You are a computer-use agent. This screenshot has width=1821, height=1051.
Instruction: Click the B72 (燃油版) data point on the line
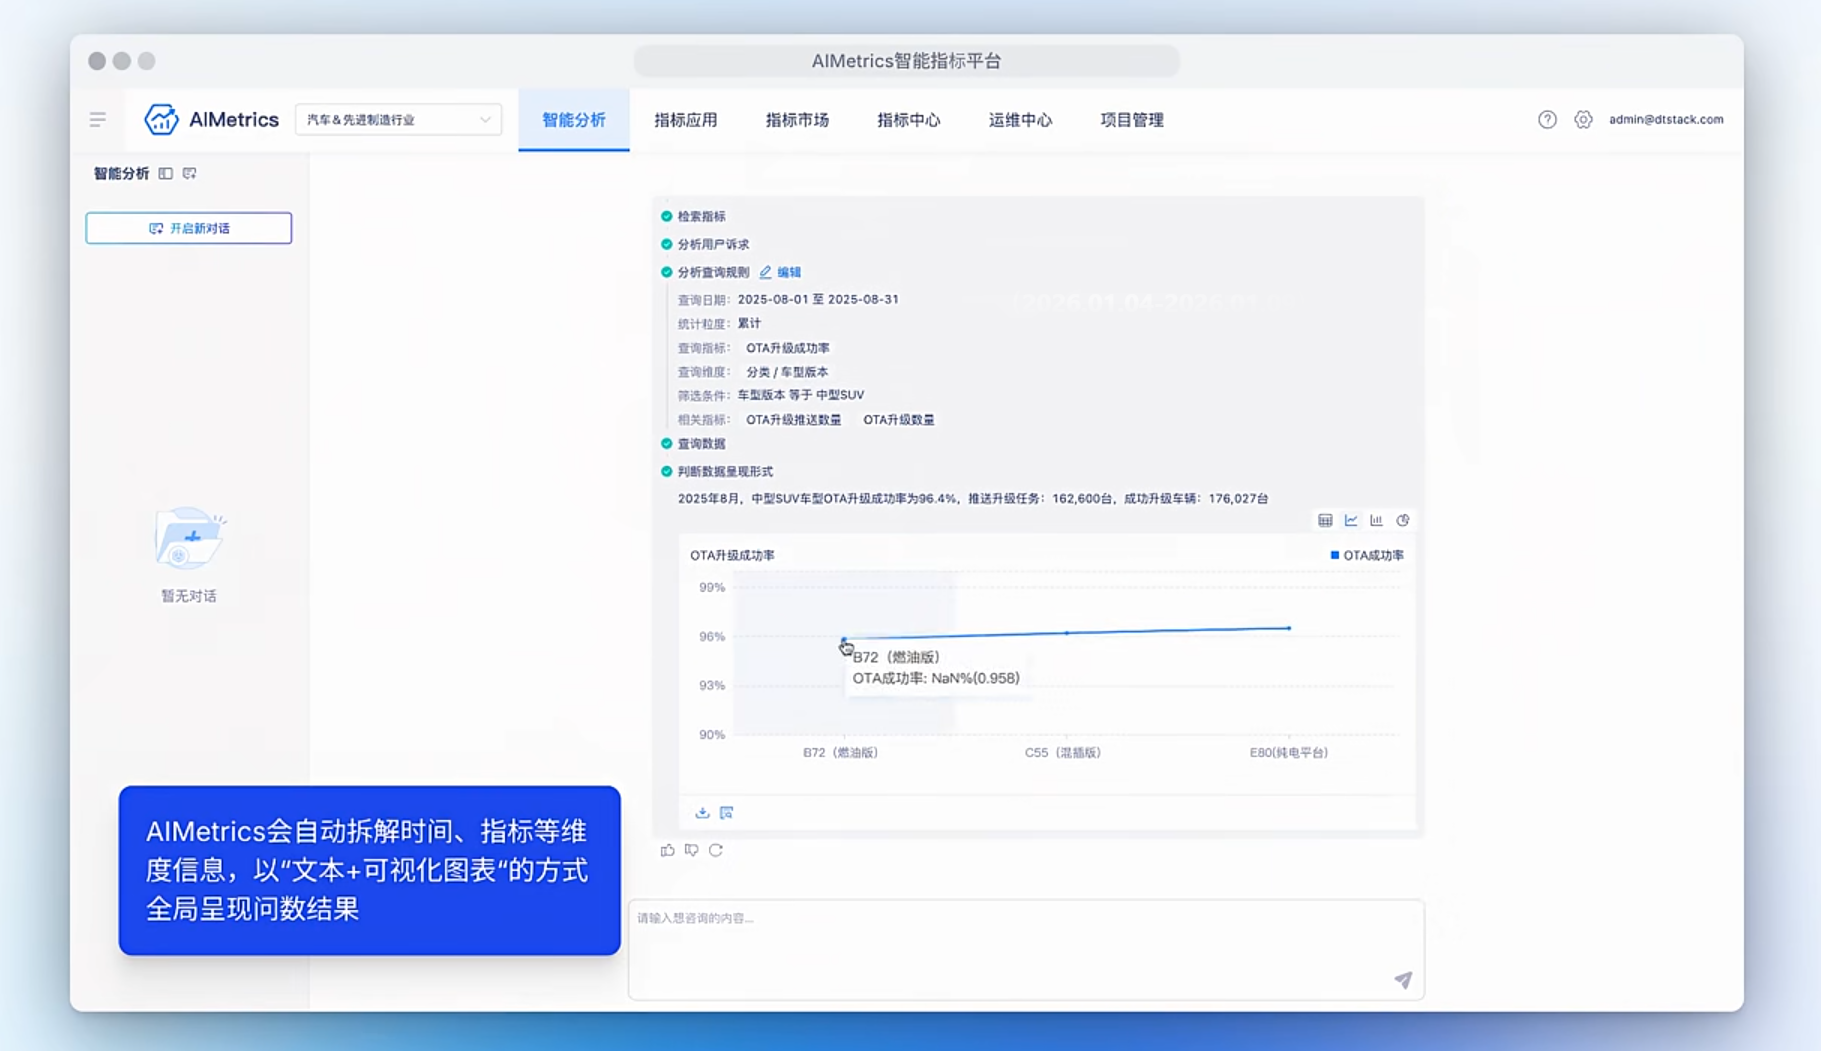(x=844, y=639)
